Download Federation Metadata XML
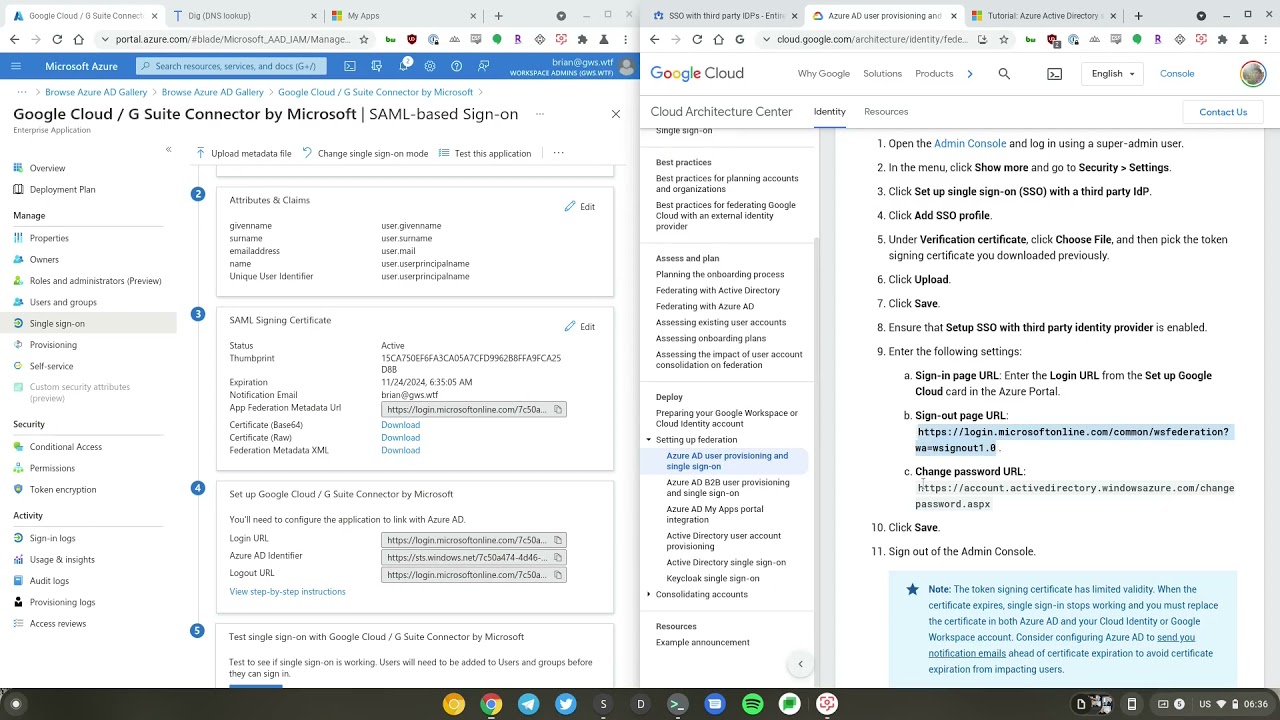Viewport: 1280px width, 720px height. pyautogui.click(x=400, y=450)
